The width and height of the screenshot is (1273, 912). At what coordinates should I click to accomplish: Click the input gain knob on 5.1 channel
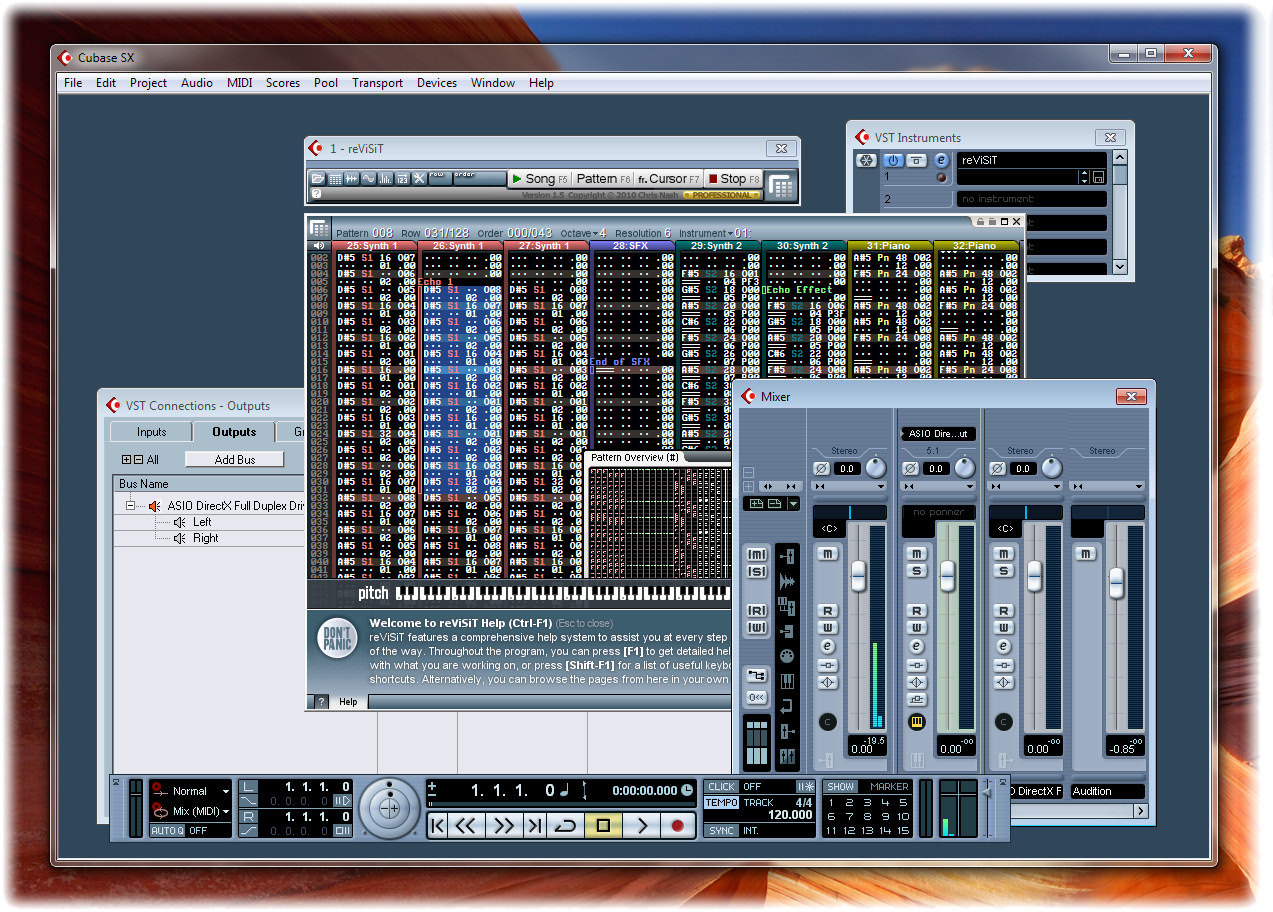click(964, 468)
